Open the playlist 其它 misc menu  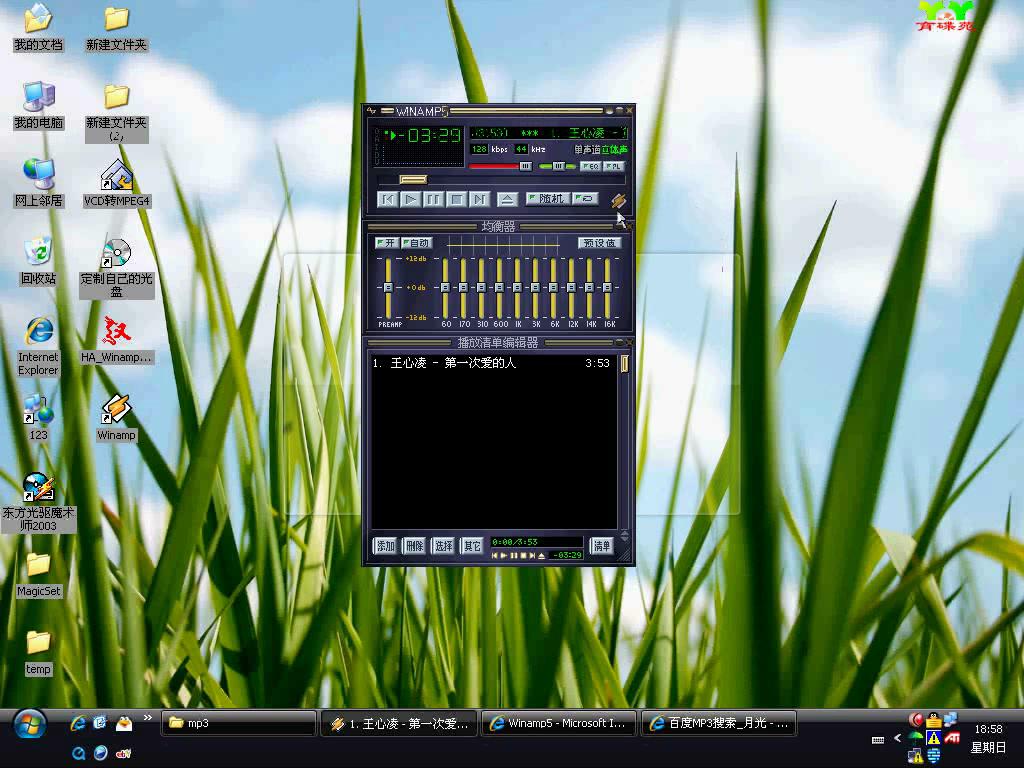click(472, 546)
